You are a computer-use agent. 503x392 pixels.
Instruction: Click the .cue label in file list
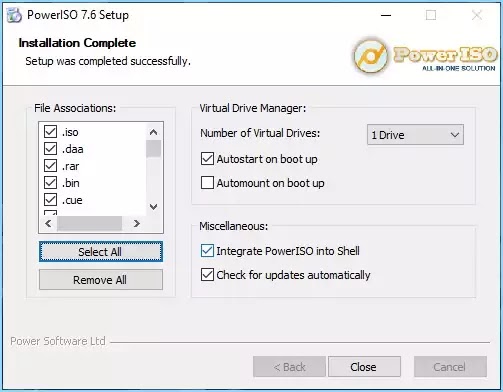72,200
